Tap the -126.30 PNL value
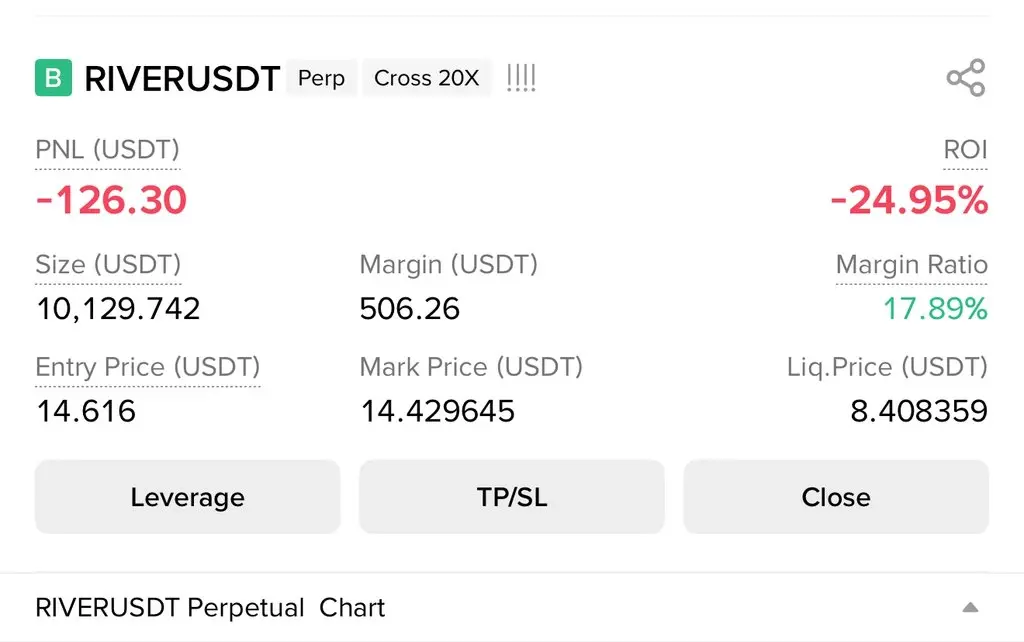 coord(111,201)
